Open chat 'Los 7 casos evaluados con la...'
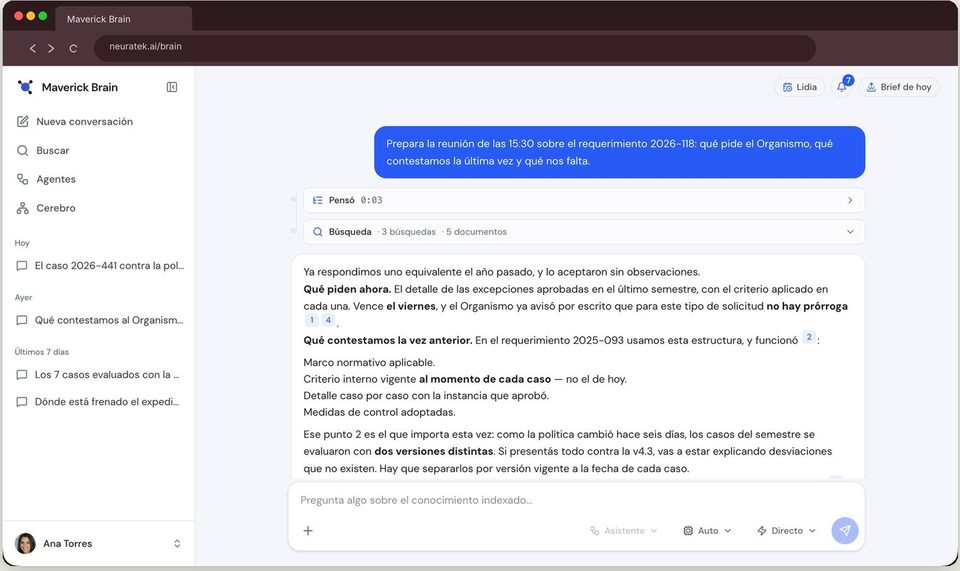 (99, 375)
